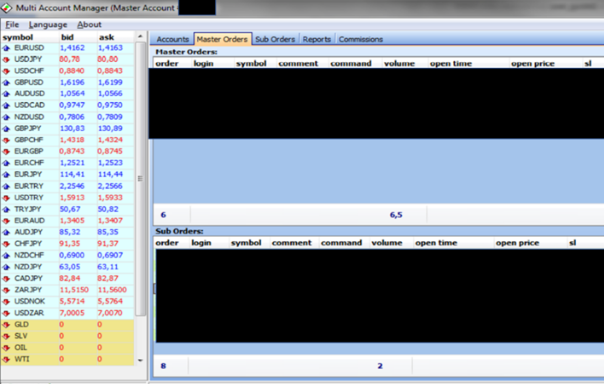The width and height of the screenshot is (604, 384).
Task: Select the ZARJPY row symbol name
Action: point(28,290)
